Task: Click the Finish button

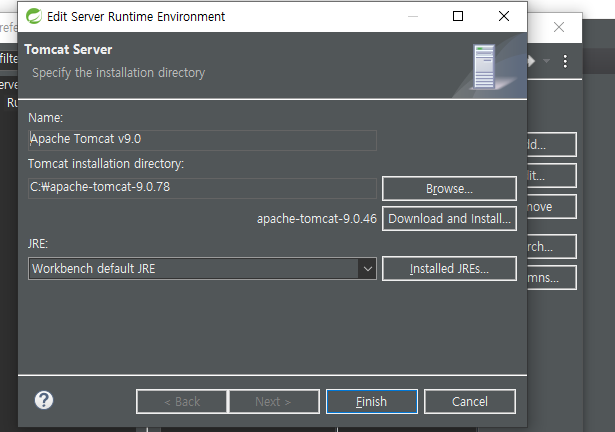Action: tap(371, 401)
